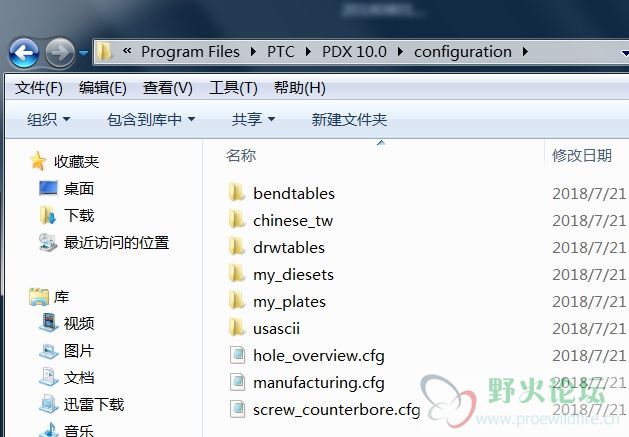
Task: Select 迅雷下载 library
Action: (94, 404)
